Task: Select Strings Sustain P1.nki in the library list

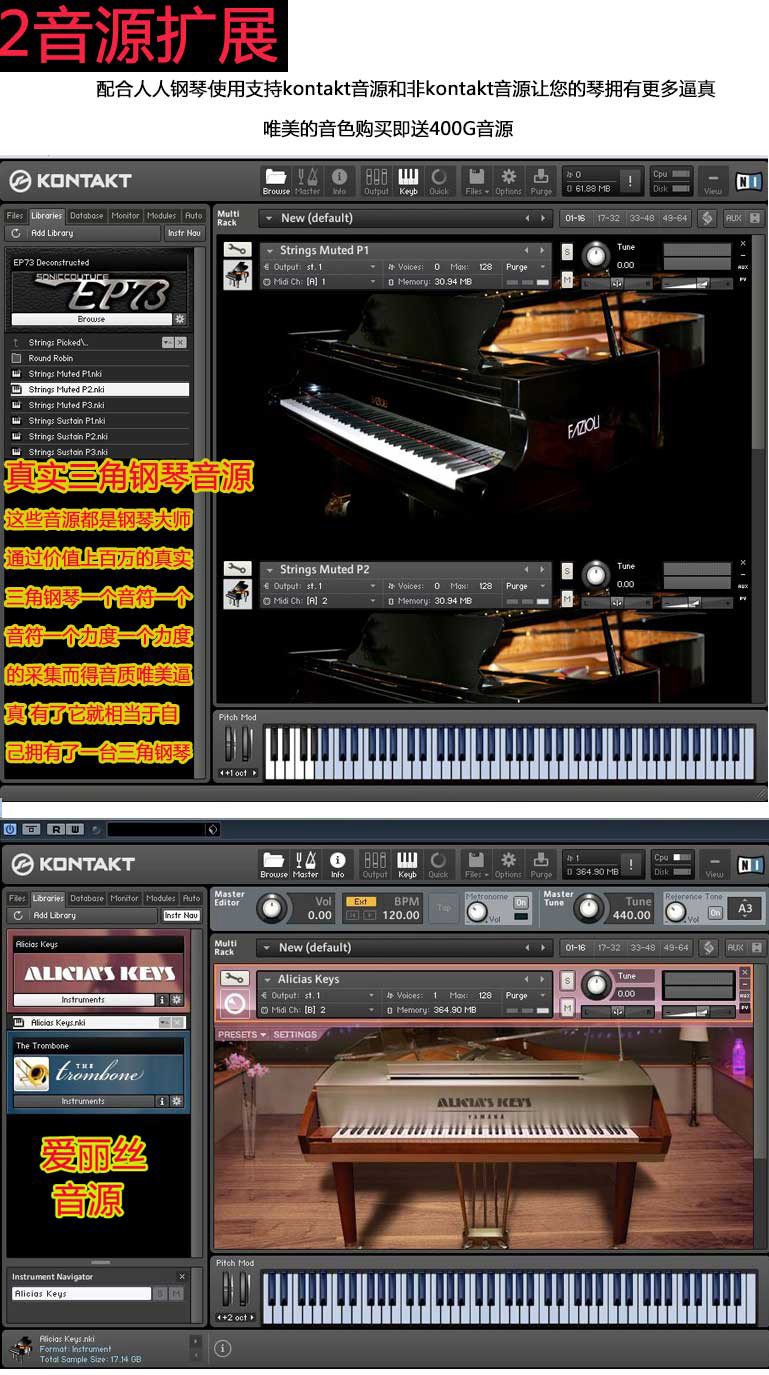Action: click(x=98, y=421)
